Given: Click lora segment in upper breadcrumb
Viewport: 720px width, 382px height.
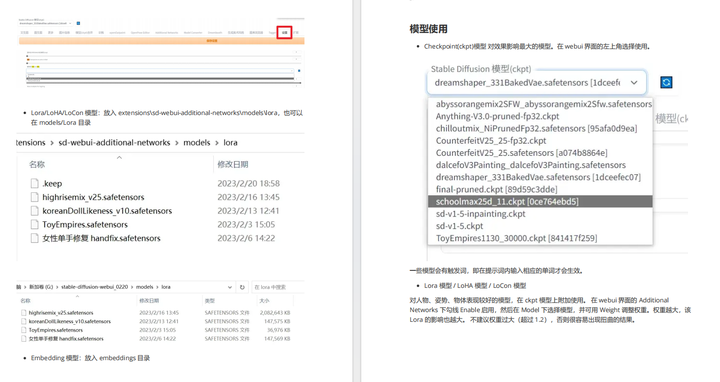Looking at the screenshot, I should [x=231, y=143].
